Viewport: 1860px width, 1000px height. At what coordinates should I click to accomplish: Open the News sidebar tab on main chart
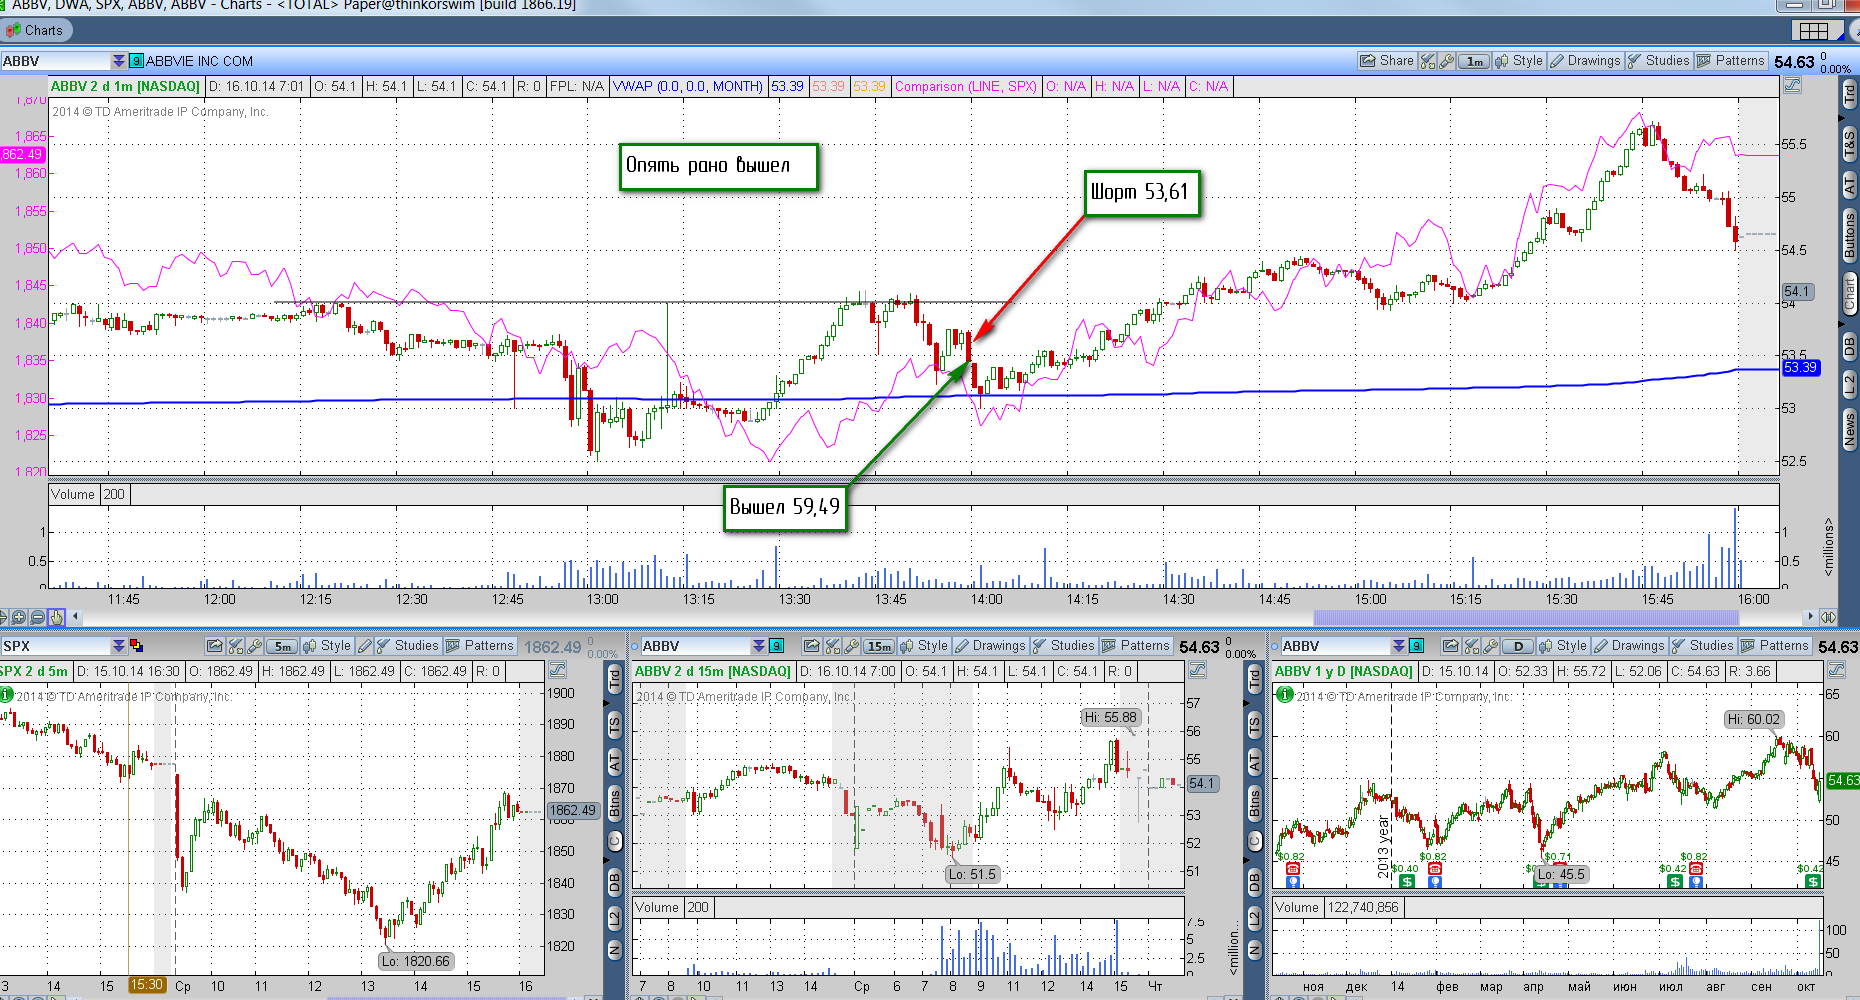(1849, 428)
